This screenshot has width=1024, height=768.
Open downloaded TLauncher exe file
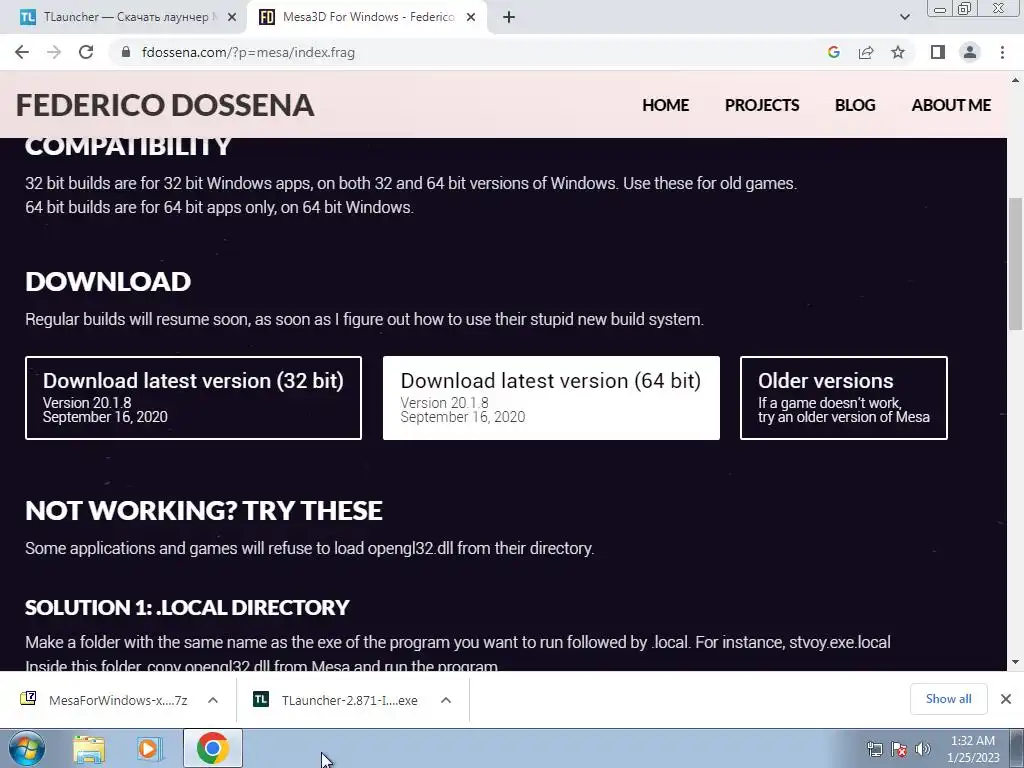click(x=336, y=700)
